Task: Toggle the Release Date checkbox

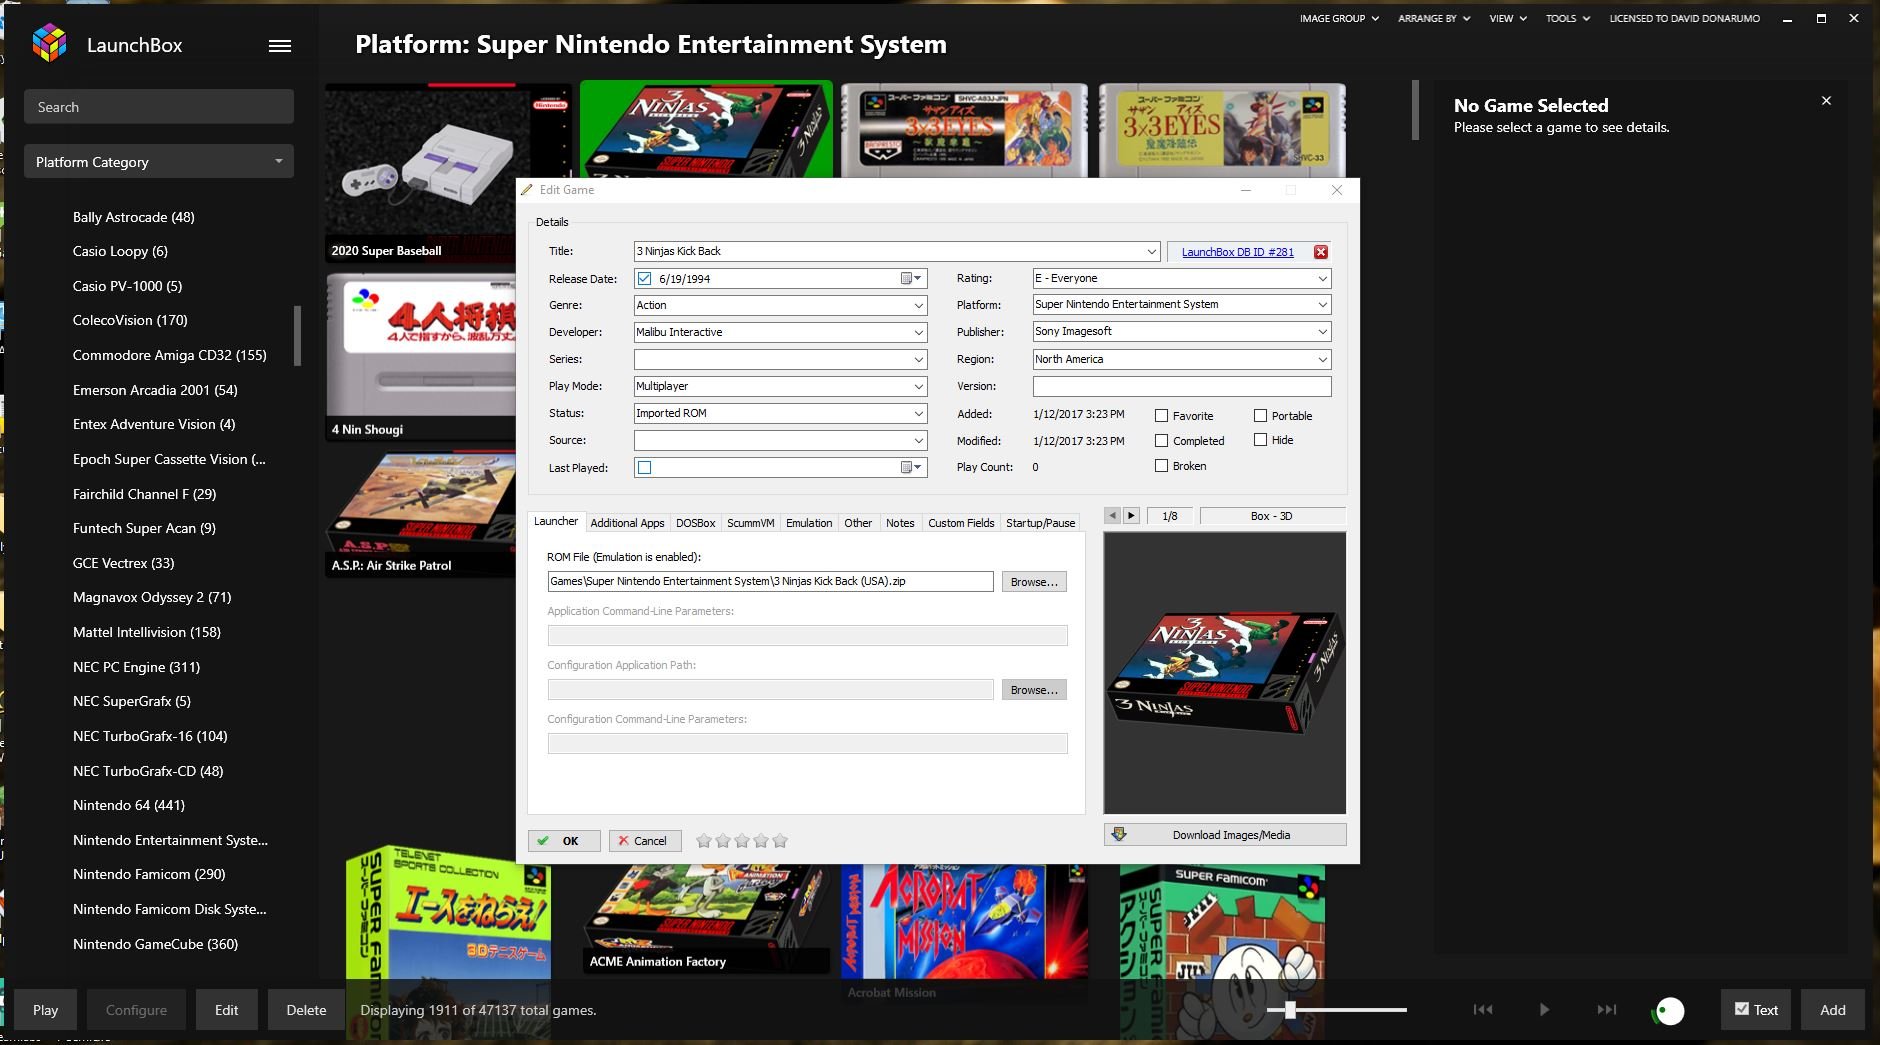Action: 645,279
